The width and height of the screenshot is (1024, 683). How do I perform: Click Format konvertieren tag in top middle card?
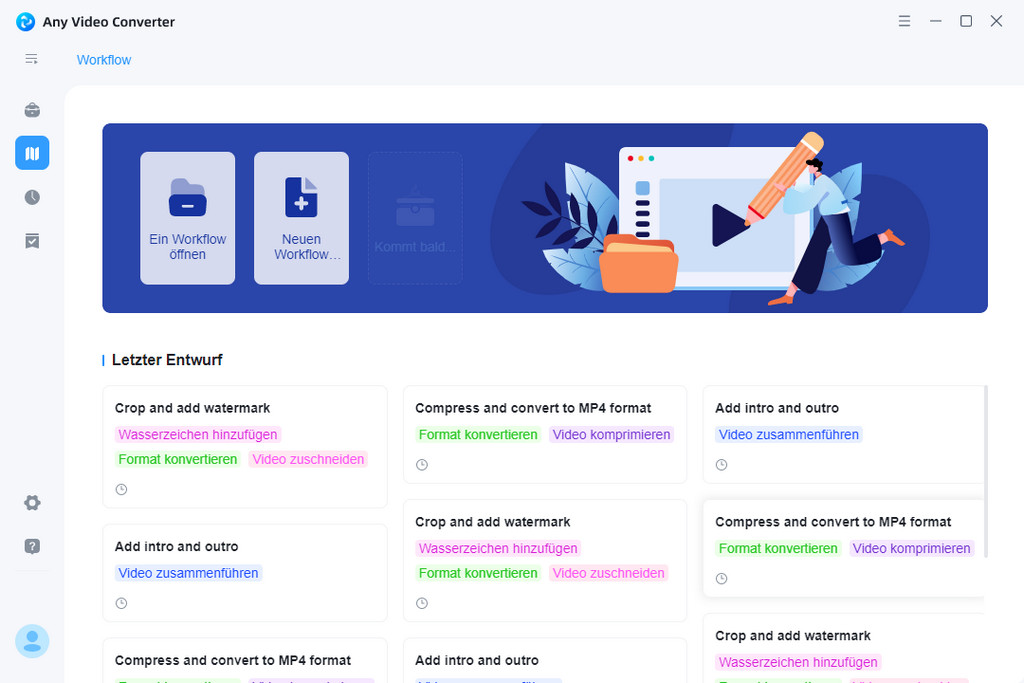tap(478, 434)
